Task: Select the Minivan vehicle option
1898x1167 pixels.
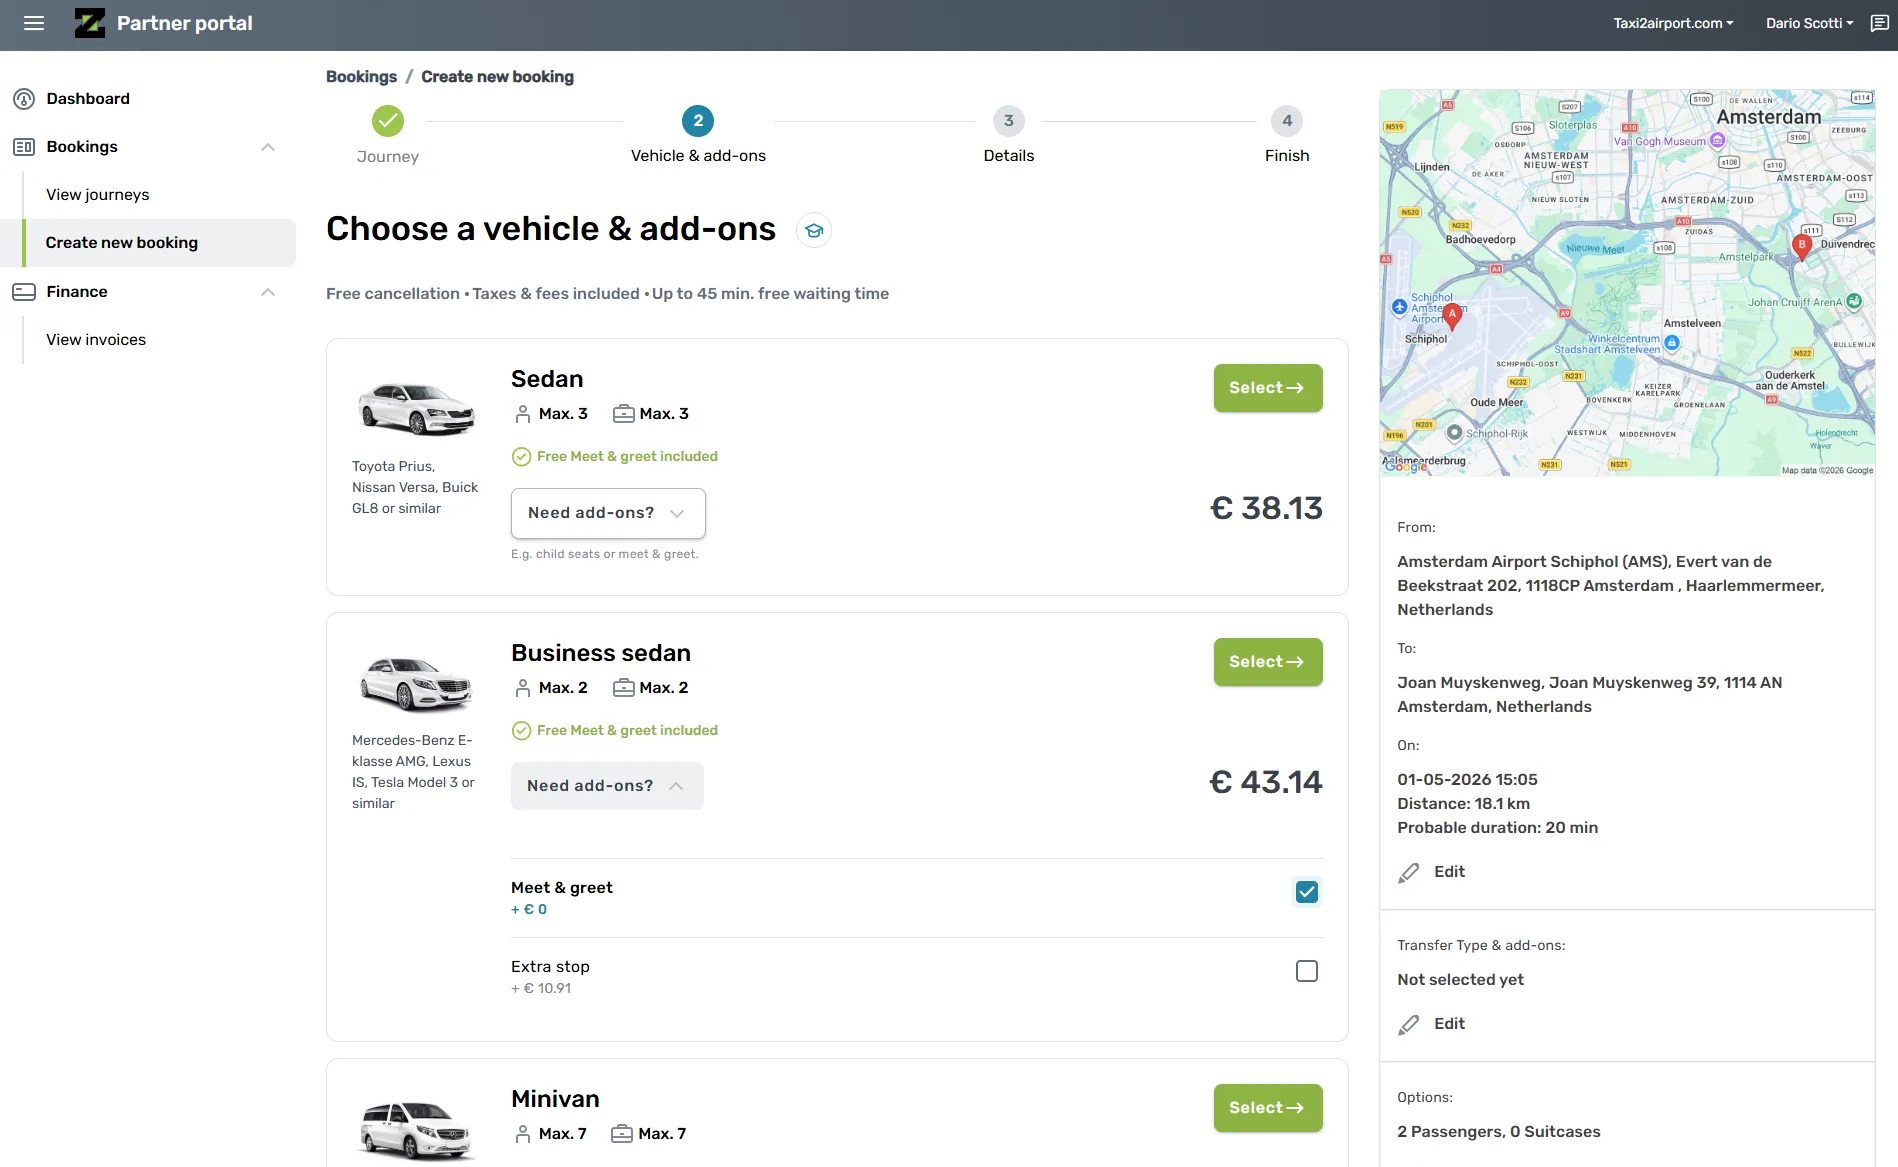Action: pyautogui.click(x=1266, y=1107)
